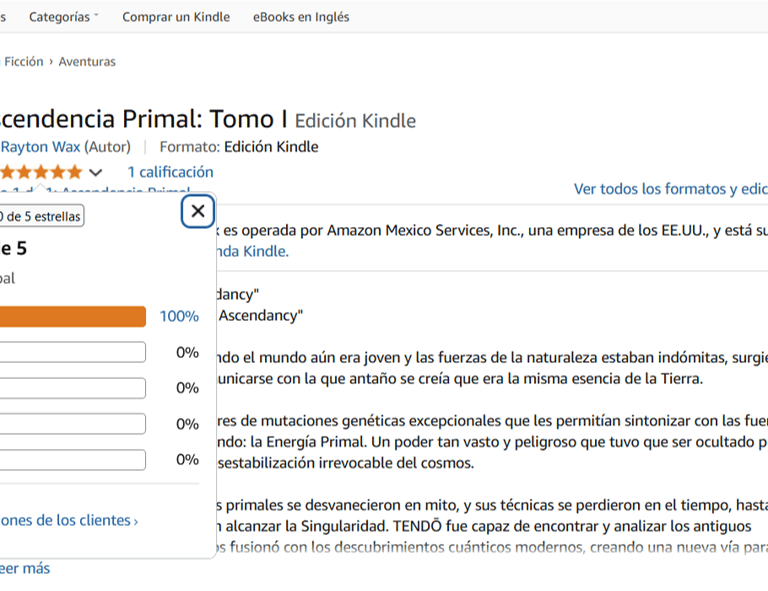The width and height of the screenshot is (768, 591).
Task: Expand the description with Leer más
Action: pyautogui.click(x=25, y=568)
